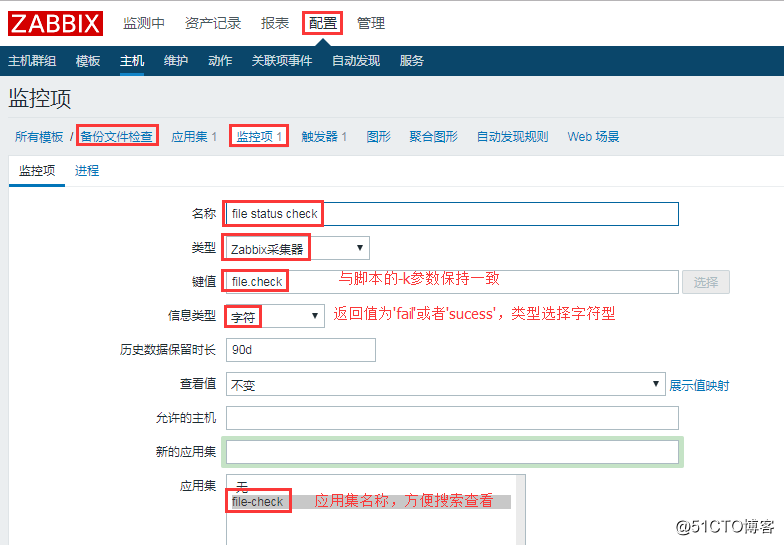Screen dimensions: 784x545
Task: Focus the 键值 input field
Action: [x=452, y=282]
